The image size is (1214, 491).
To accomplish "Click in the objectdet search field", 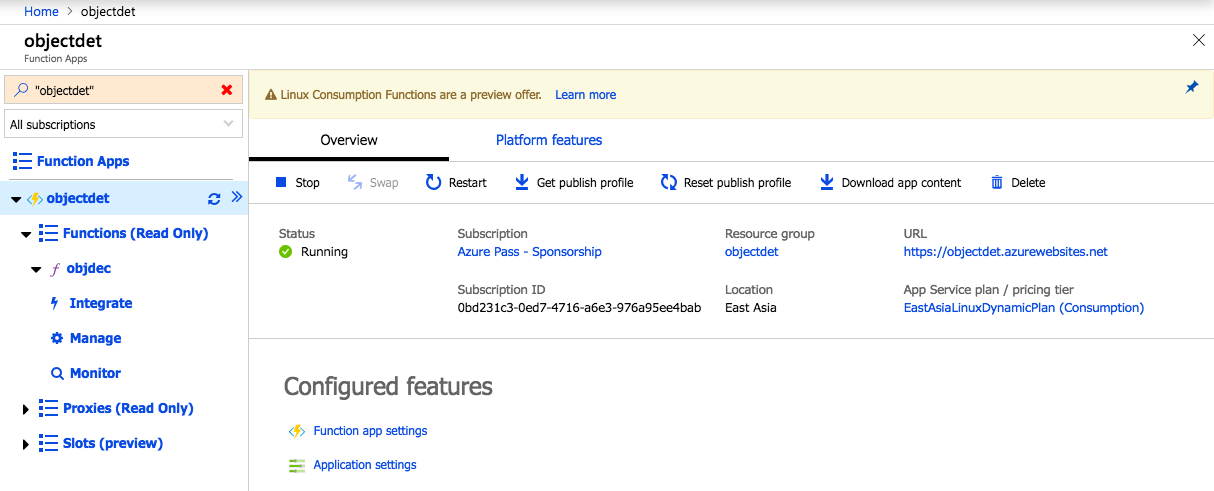I will pyautogui.click(x=120, y=90).
